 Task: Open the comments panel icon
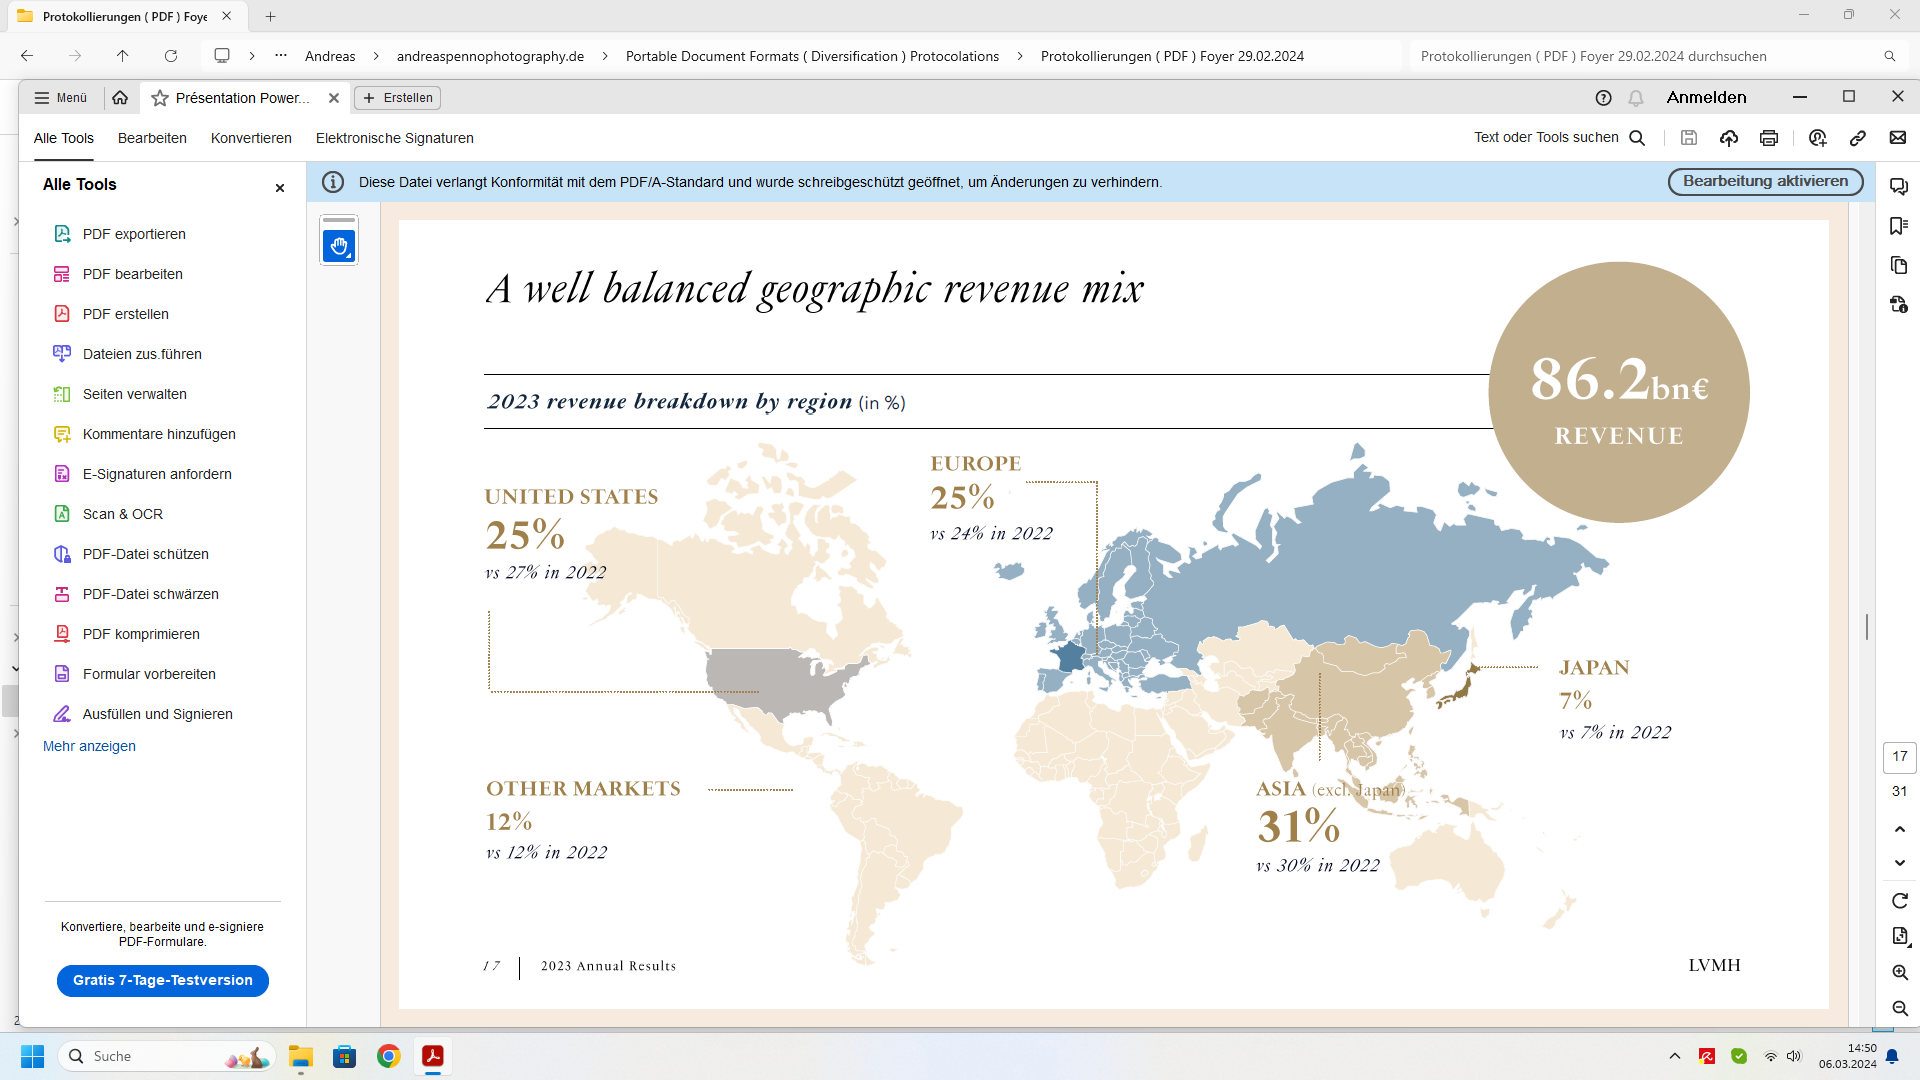click(1899, 187)
